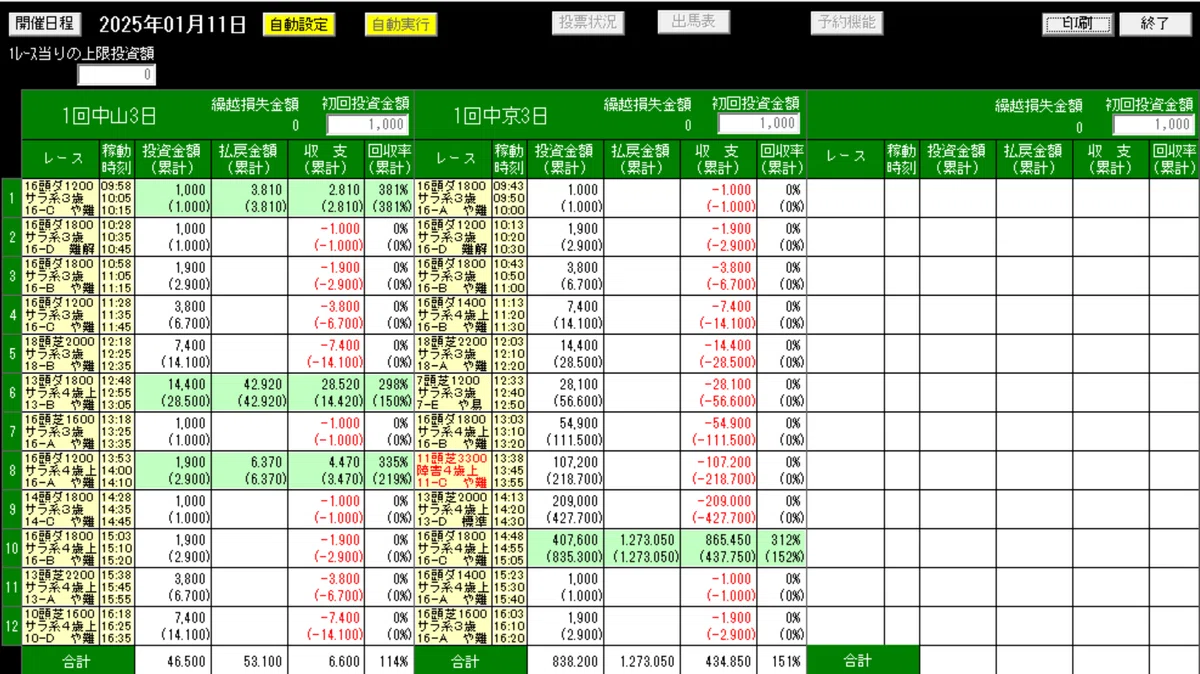1200x674 pixels.
Task: Open the 出馬表 race card button
Action: click(x=693, y=22)
